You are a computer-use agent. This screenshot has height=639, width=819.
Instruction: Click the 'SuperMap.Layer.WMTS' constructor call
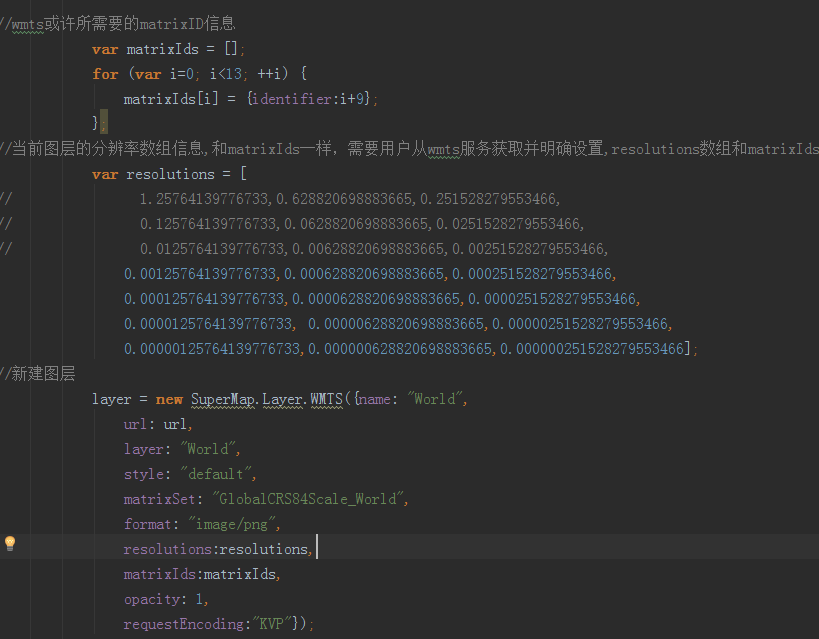pyautogui.click(x=266, y=399)
